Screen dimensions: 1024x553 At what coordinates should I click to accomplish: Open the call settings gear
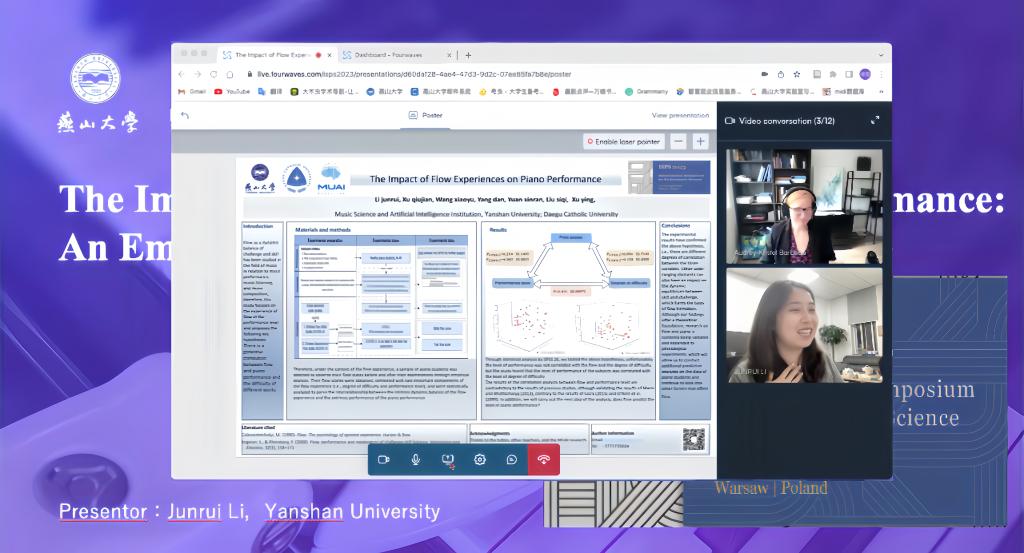point(480,459)
